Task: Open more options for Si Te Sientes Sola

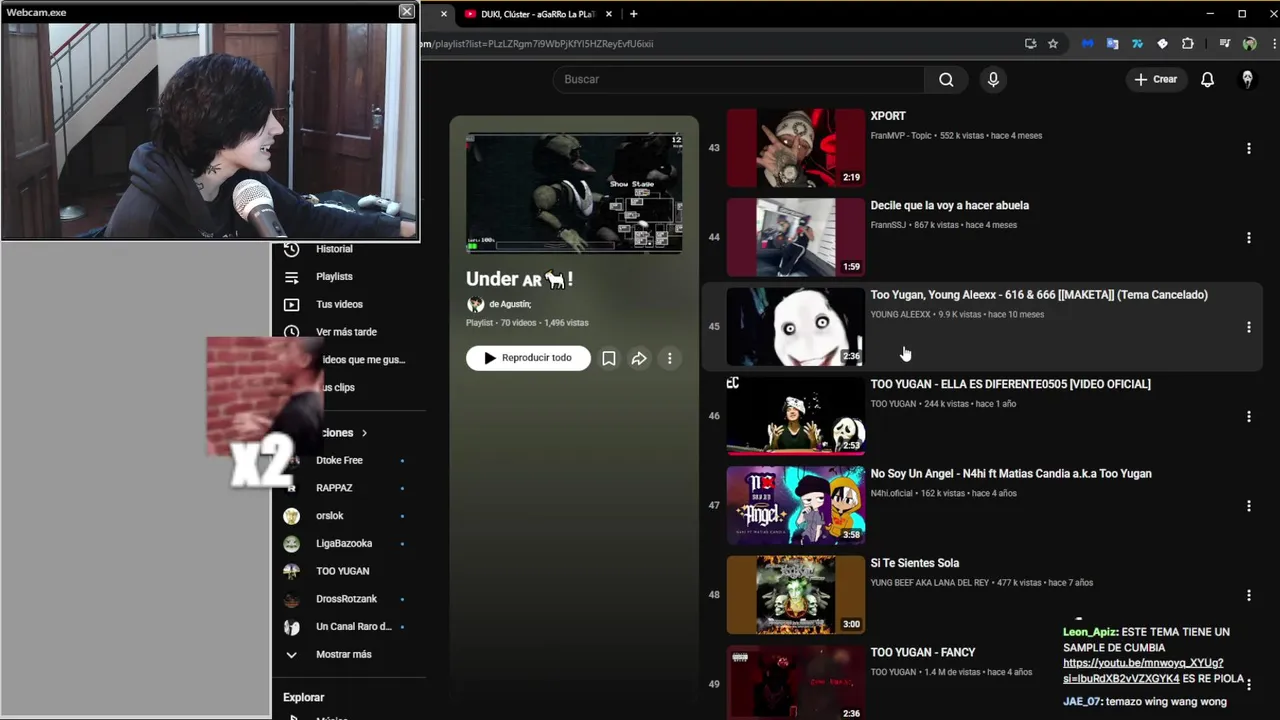Action: point(1248,595)
